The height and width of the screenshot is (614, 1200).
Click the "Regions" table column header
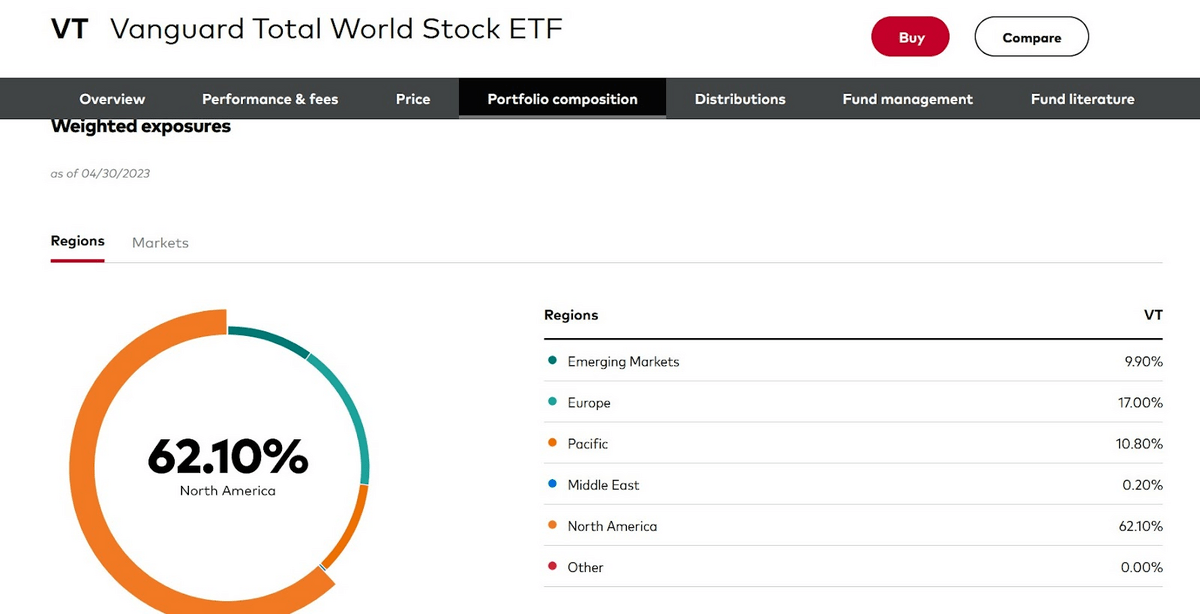[571, 315]
